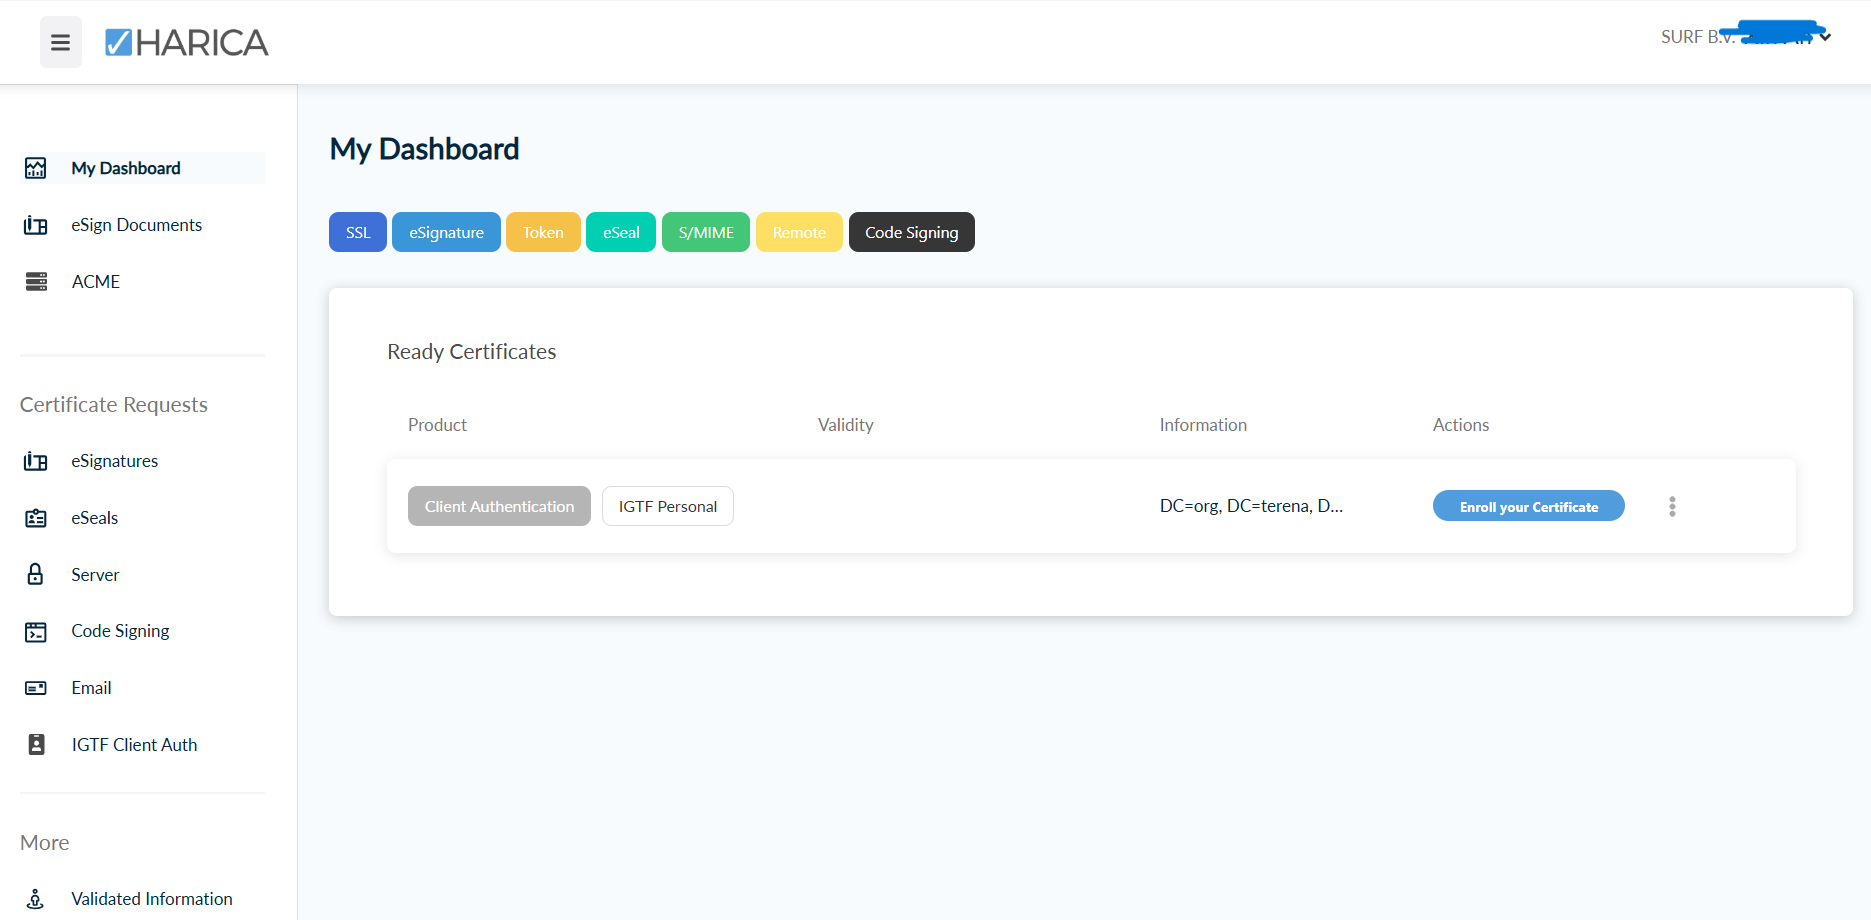The image size is (1871, 920).
Task: Select the orange Token product button
Action: coord(543,232)
